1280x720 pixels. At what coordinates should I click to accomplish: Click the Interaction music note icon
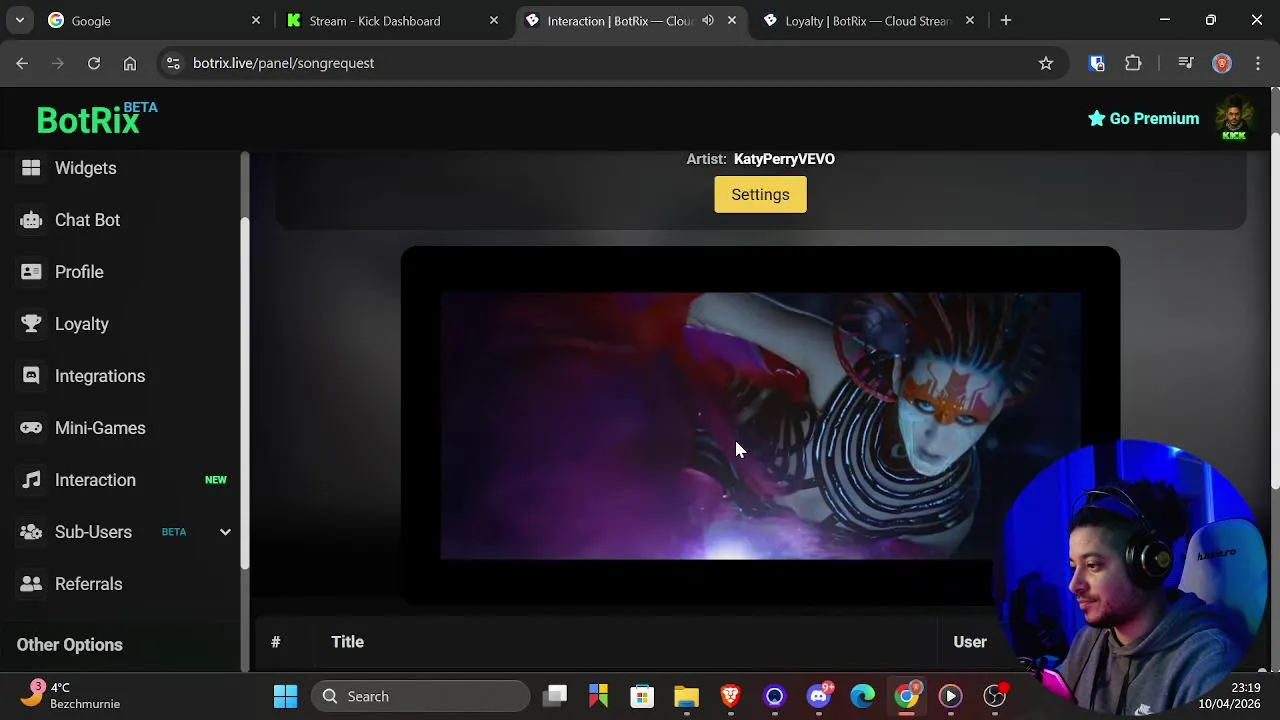(x=31, y=480)
